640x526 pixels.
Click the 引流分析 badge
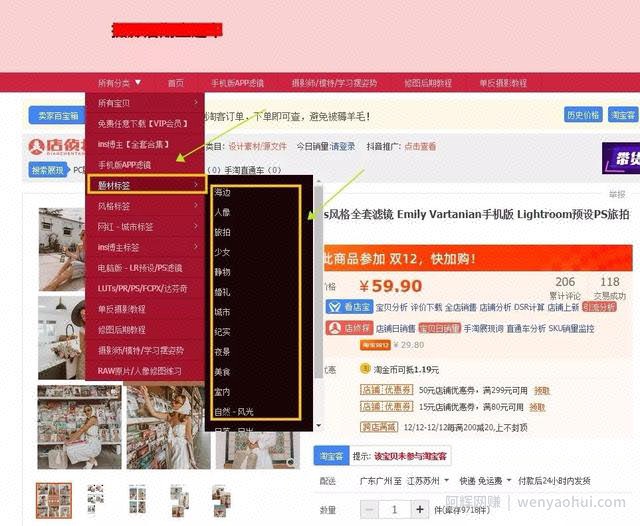tap(599, 307)
